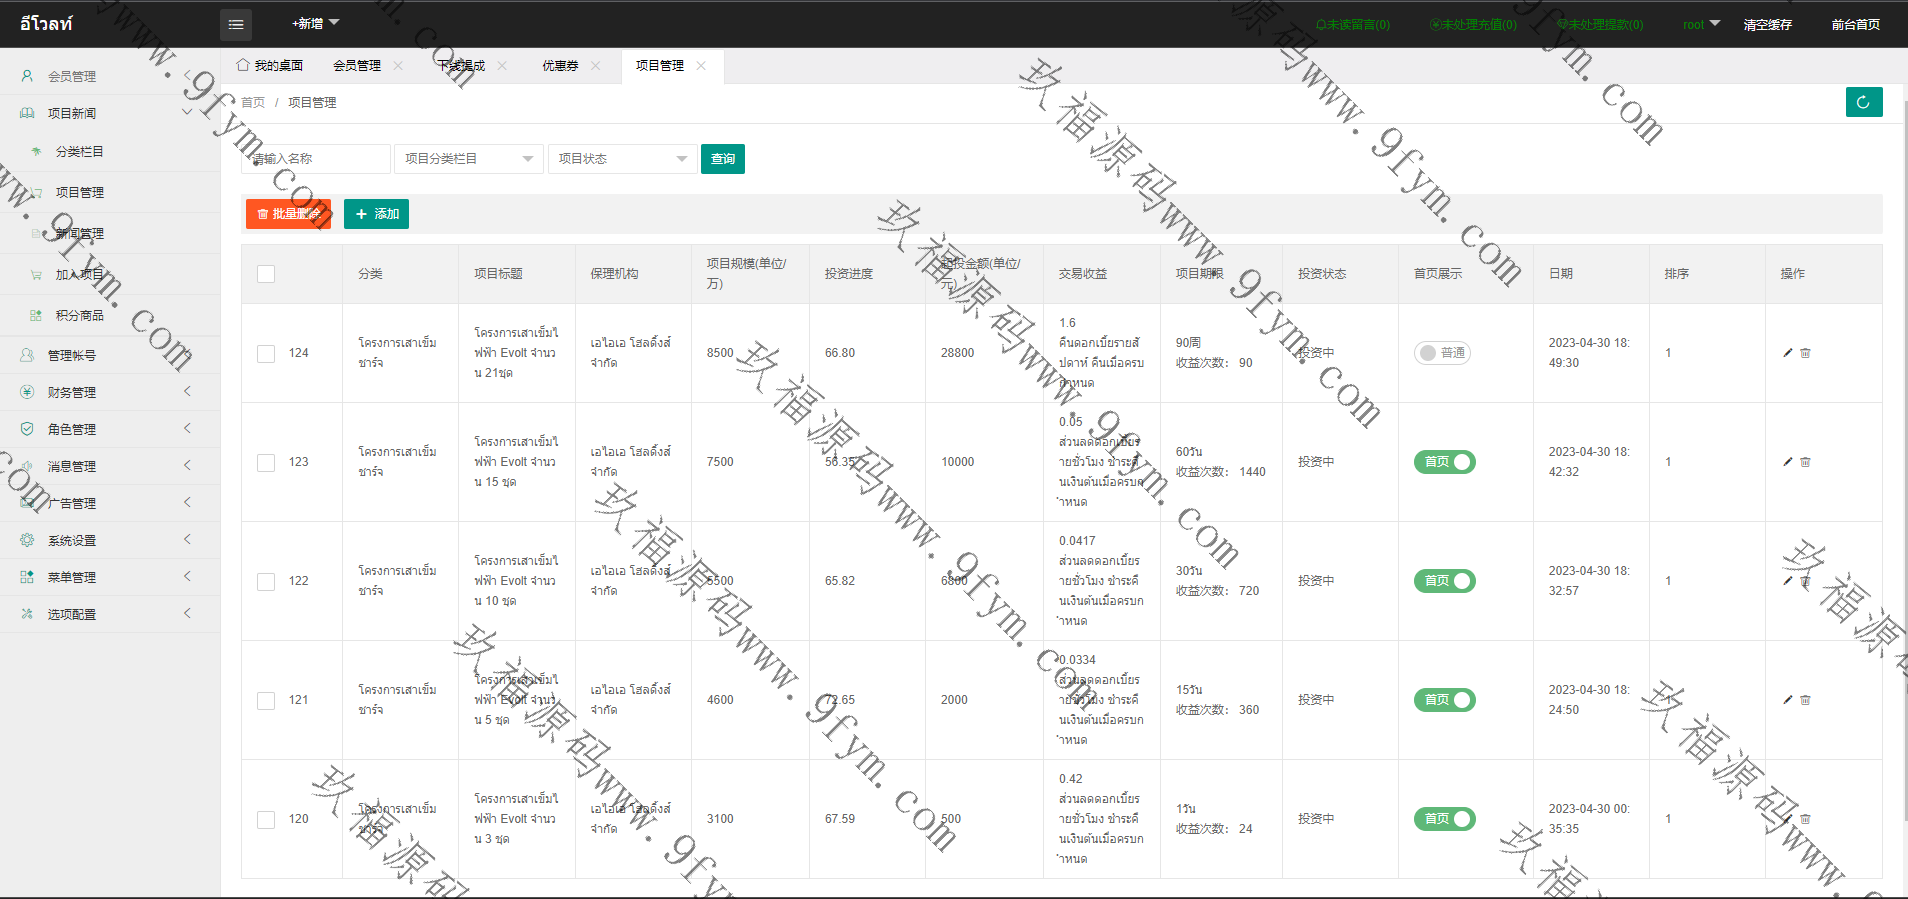
Task: Toggle the 普通 homepage switch for row 124
Action: pyautogui.click(x=1442, y=353)
